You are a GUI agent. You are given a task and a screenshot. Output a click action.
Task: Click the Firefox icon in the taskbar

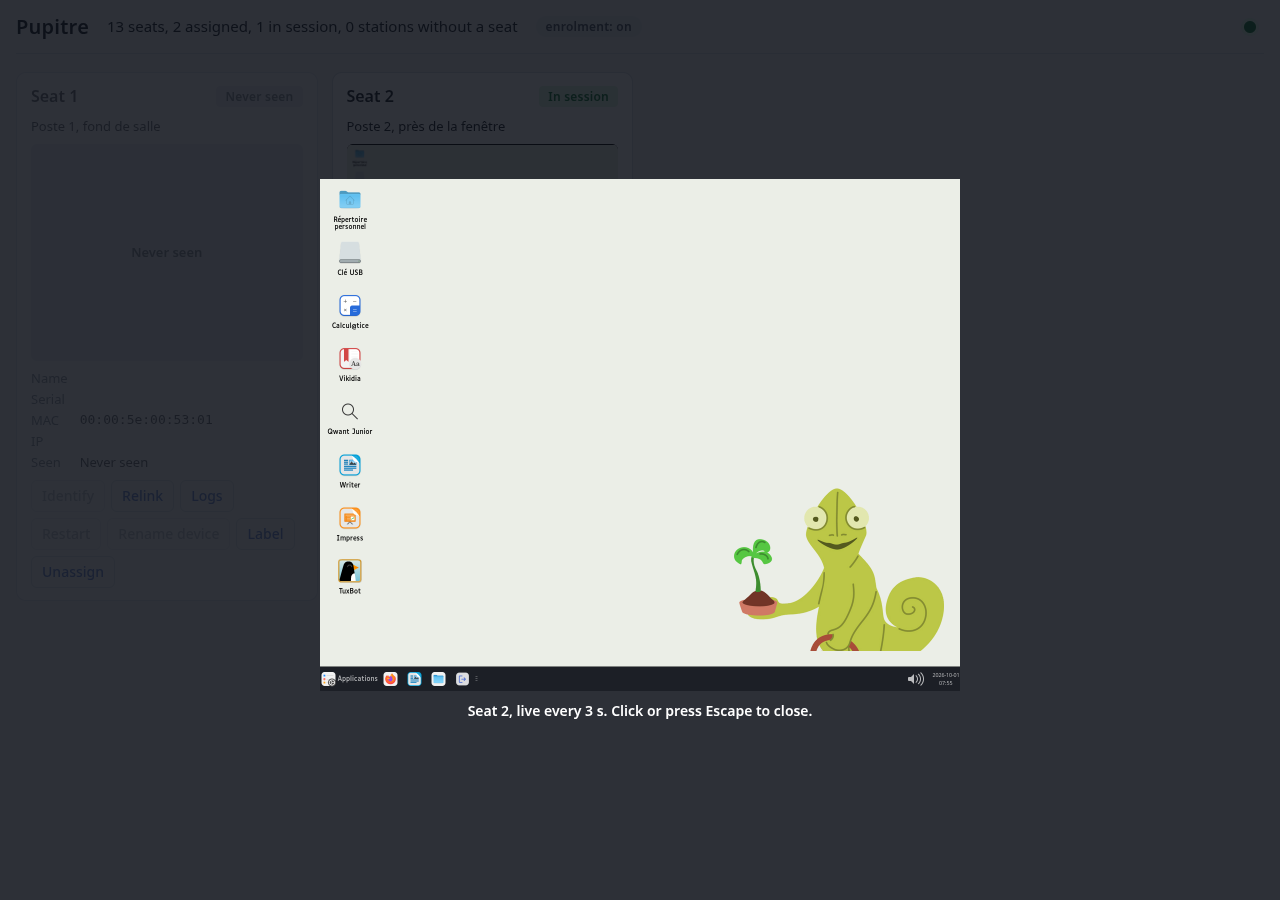[x=391, y=679]
